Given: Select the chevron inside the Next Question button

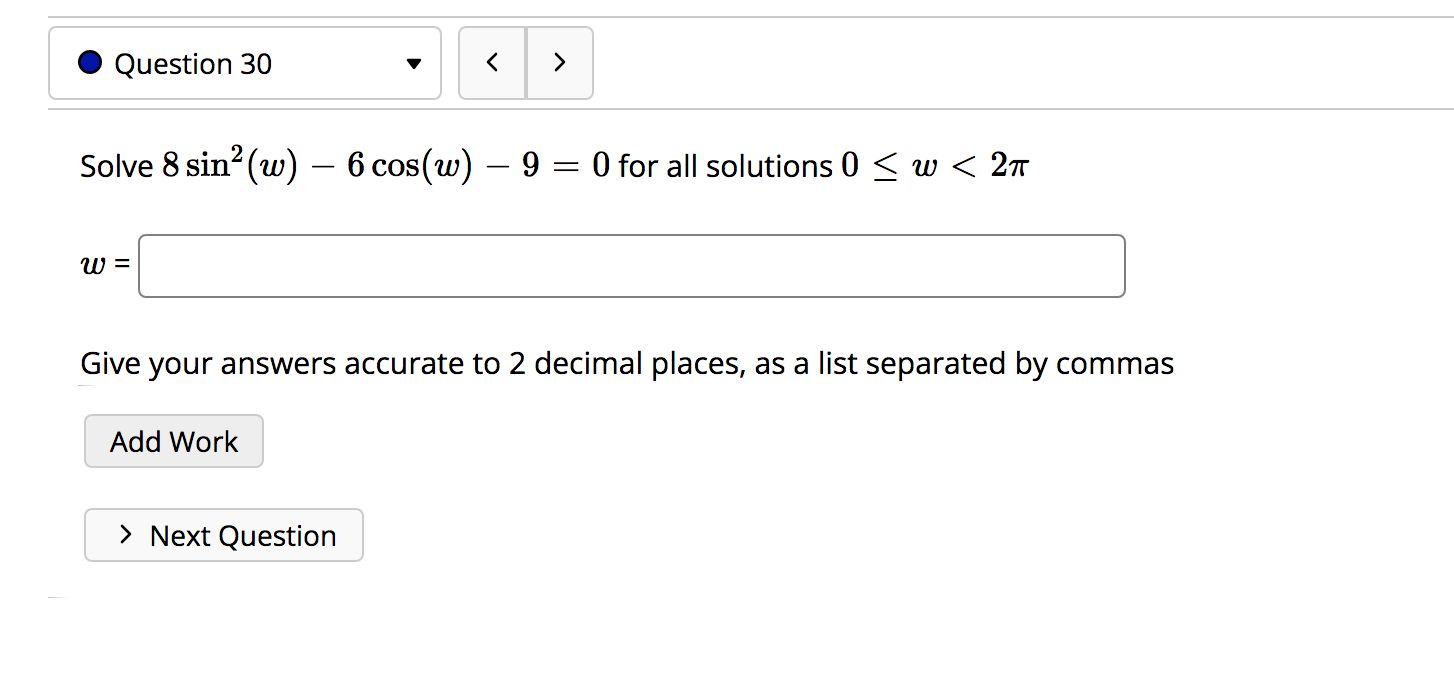Looking at the screenshot, I should click(125, 535).
